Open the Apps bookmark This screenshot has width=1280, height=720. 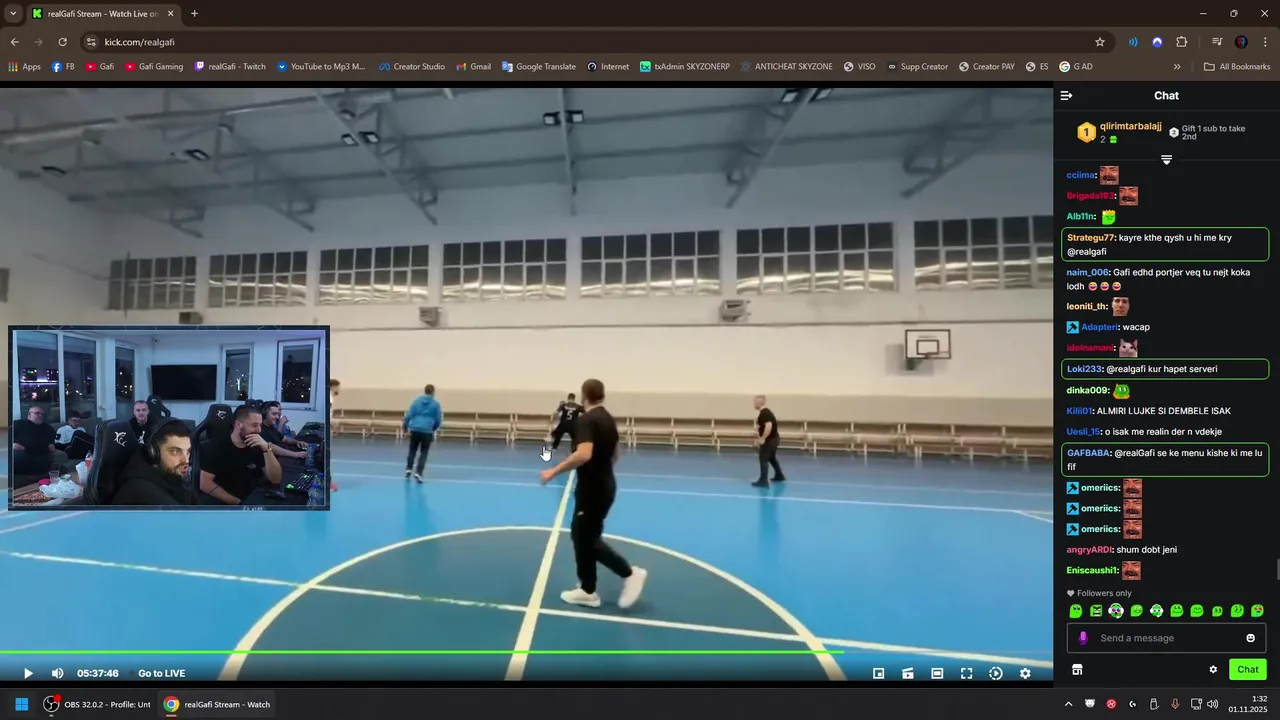pos(24,67)
